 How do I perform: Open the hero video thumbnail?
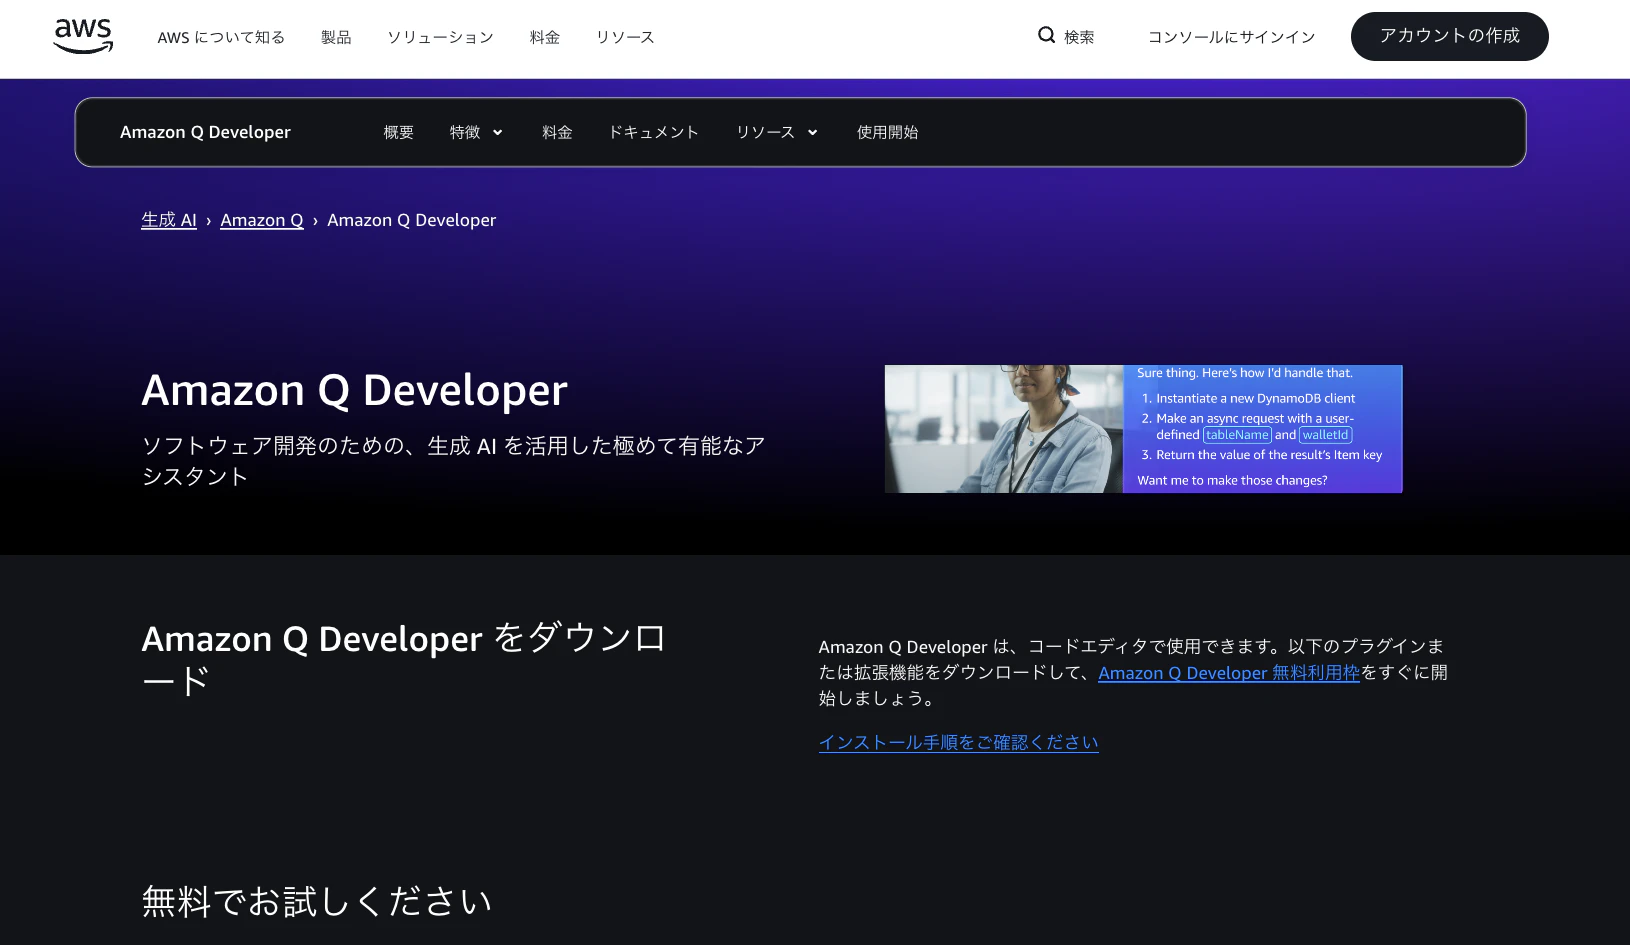(1143, 429)
